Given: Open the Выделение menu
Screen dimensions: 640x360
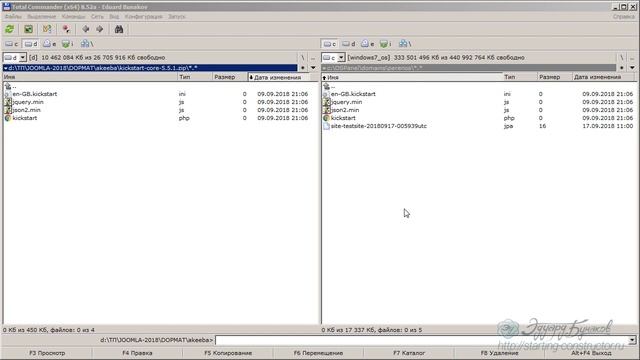Looking at the screenshot, I should coord(42,17).
